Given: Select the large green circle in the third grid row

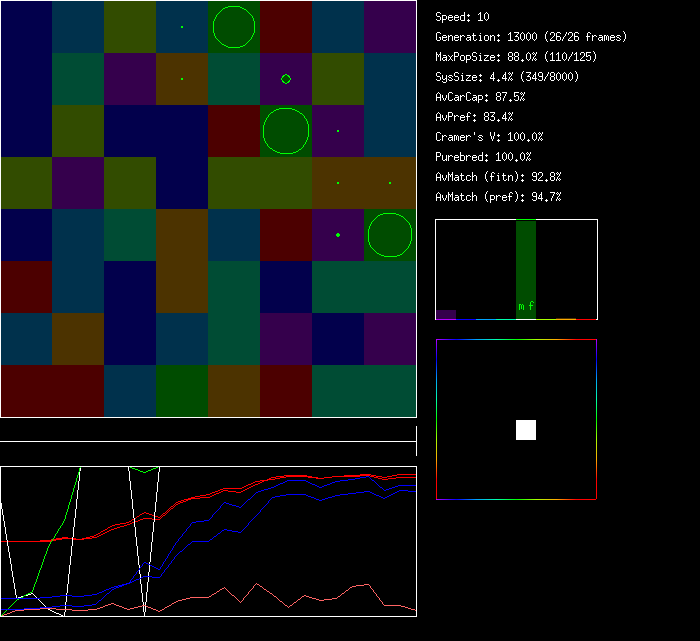Looking at the screenshot, I should 286,131.
